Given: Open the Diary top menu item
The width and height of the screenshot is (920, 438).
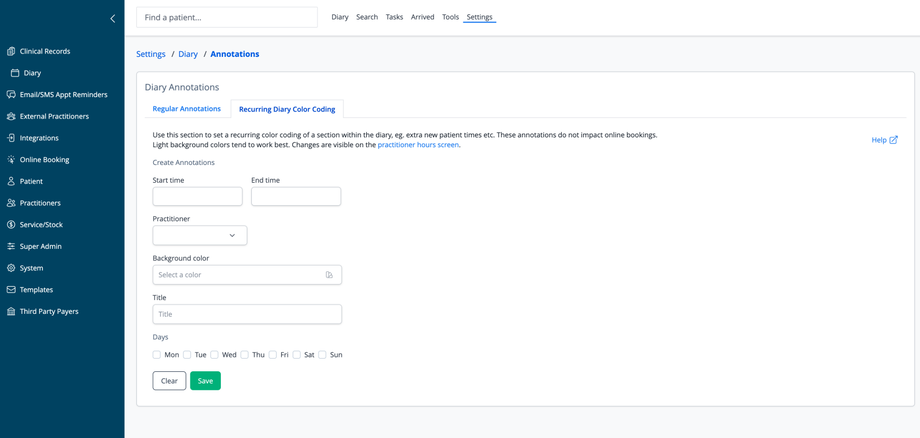Looking at the screenshot, I should pos(340,17).
